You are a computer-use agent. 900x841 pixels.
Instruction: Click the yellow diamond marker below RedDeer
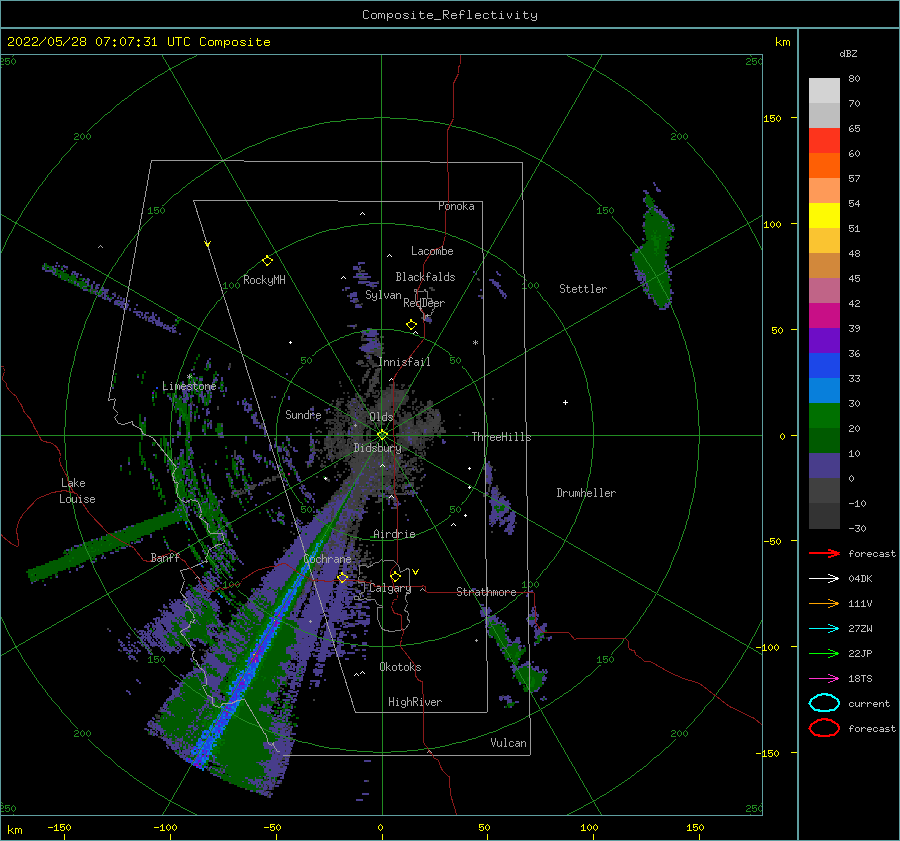pyautogui.click(x=411, y=325)
